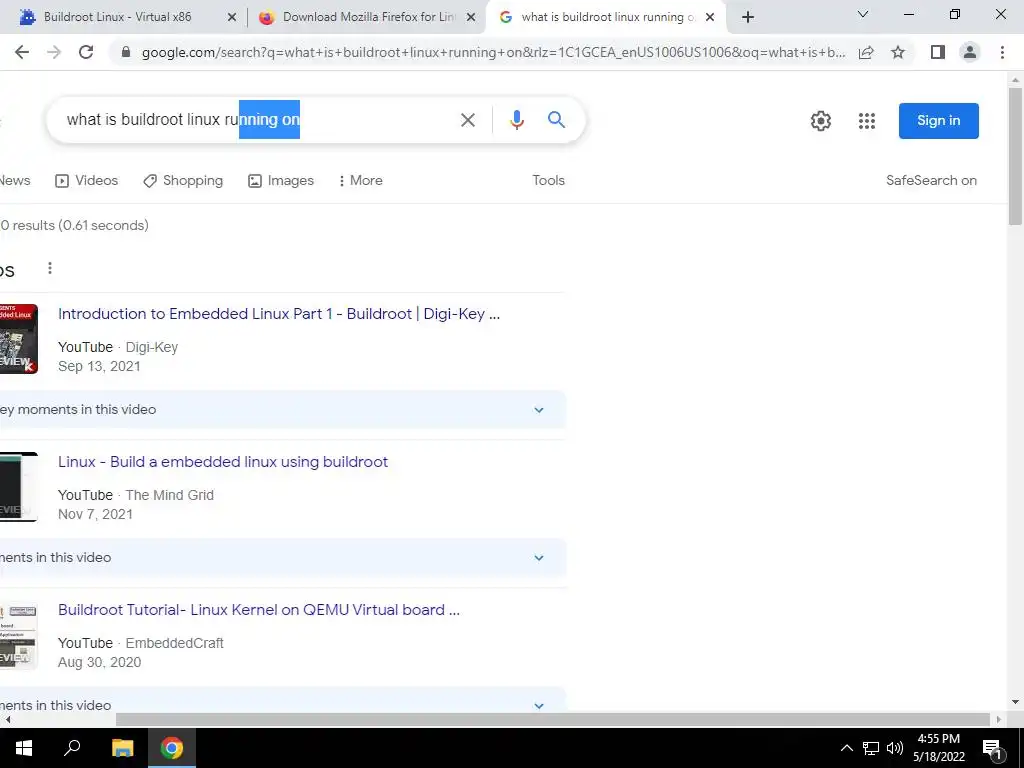This screenshot has height=768, width=1024.
Task: Clear the Google search box
Action: pos(468,120)
